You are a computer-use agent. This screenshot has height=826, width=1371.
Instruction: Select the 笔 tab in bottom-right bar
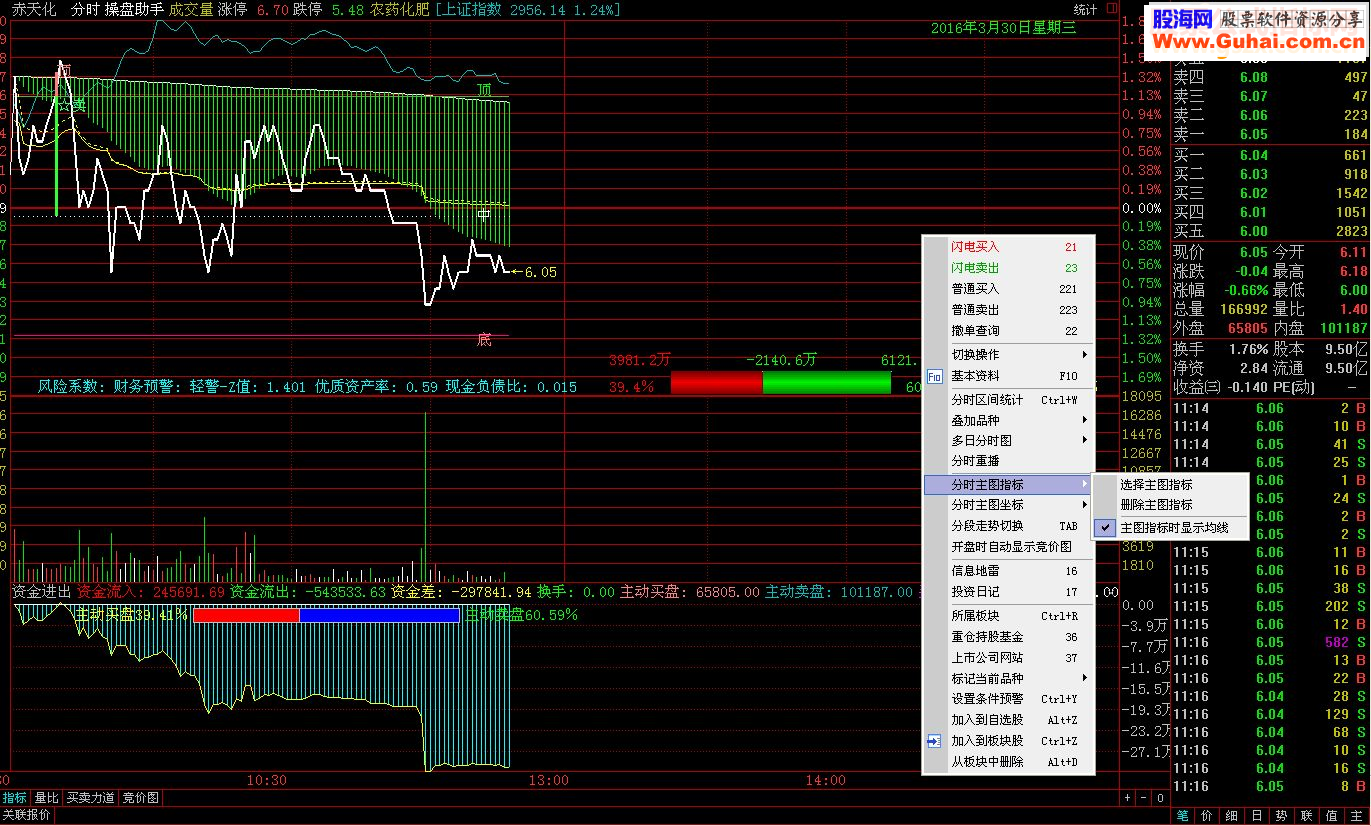(1182, 816)
